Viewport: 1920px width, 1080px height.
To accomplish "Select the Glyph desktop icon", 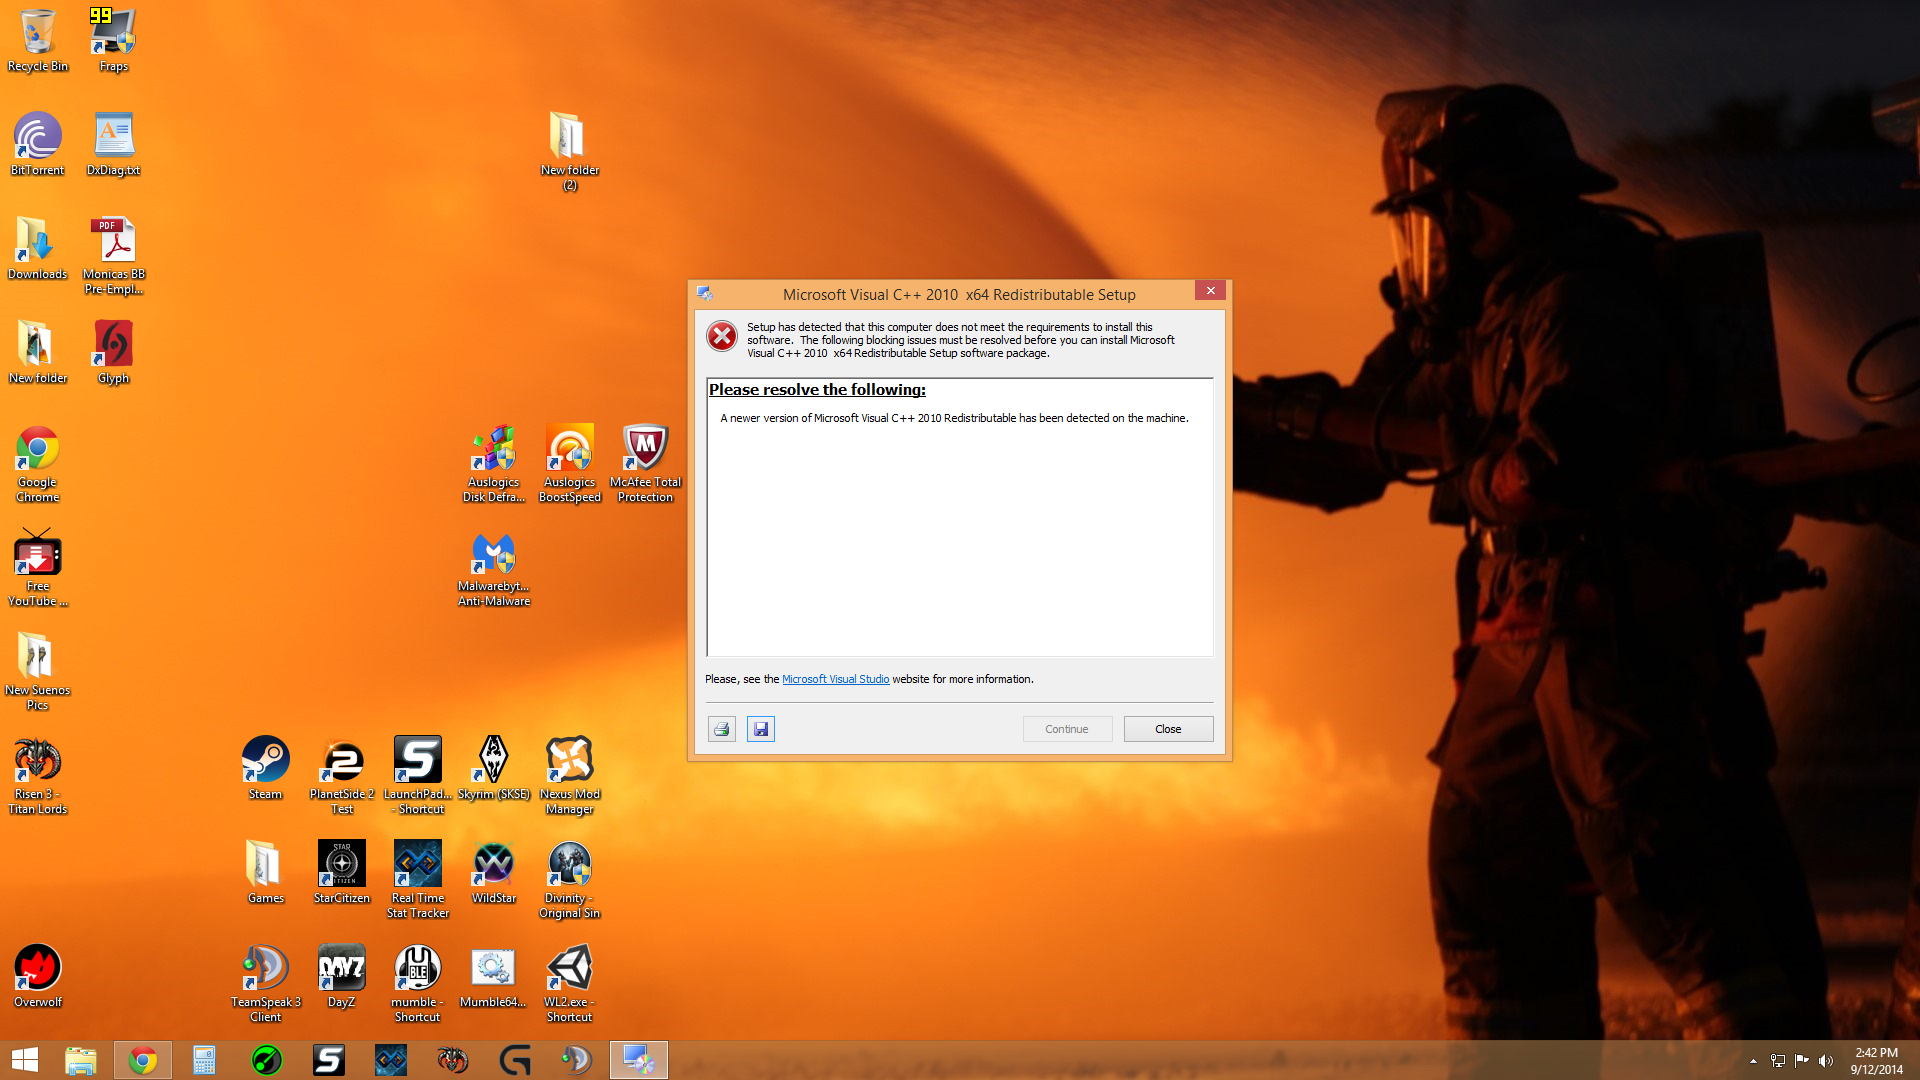I will pos(113,352).
